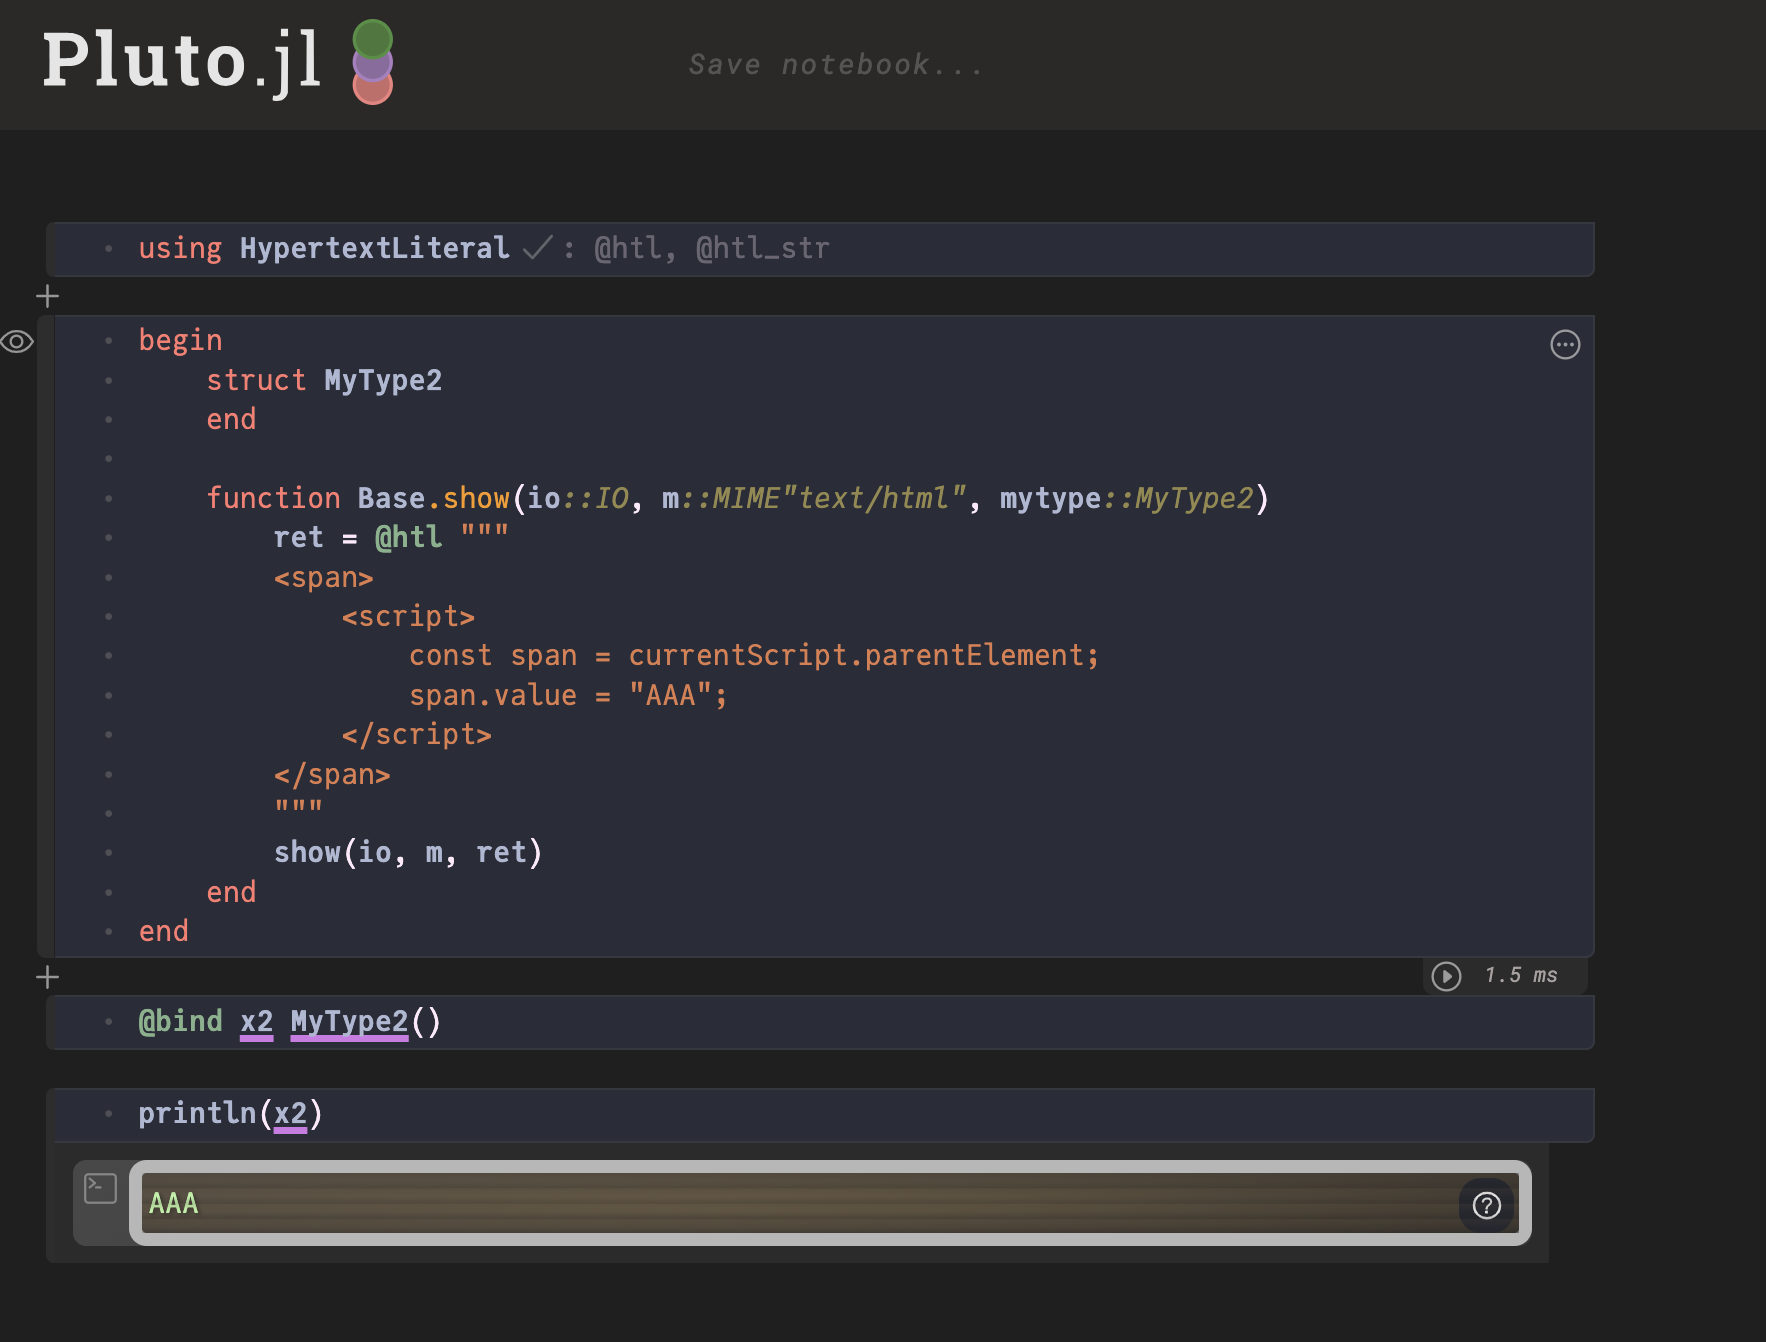The height and width of the screenshot is (1342, 1766).
Task: Click the Pluto.jl logo
Action: tap(218, 62)
